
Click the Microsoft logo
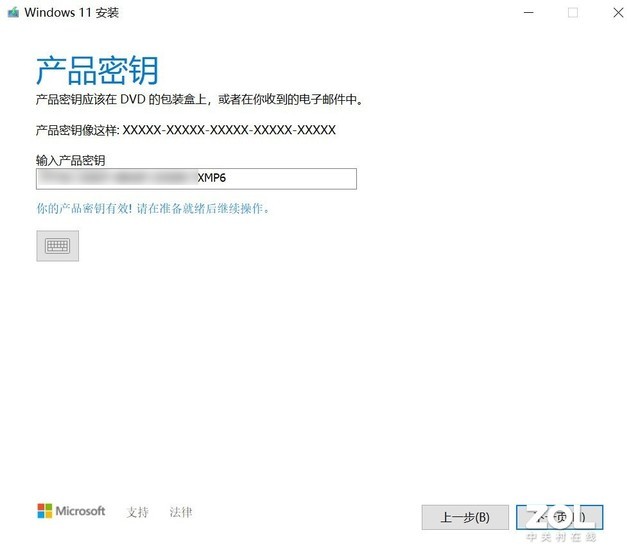point(71,511)
